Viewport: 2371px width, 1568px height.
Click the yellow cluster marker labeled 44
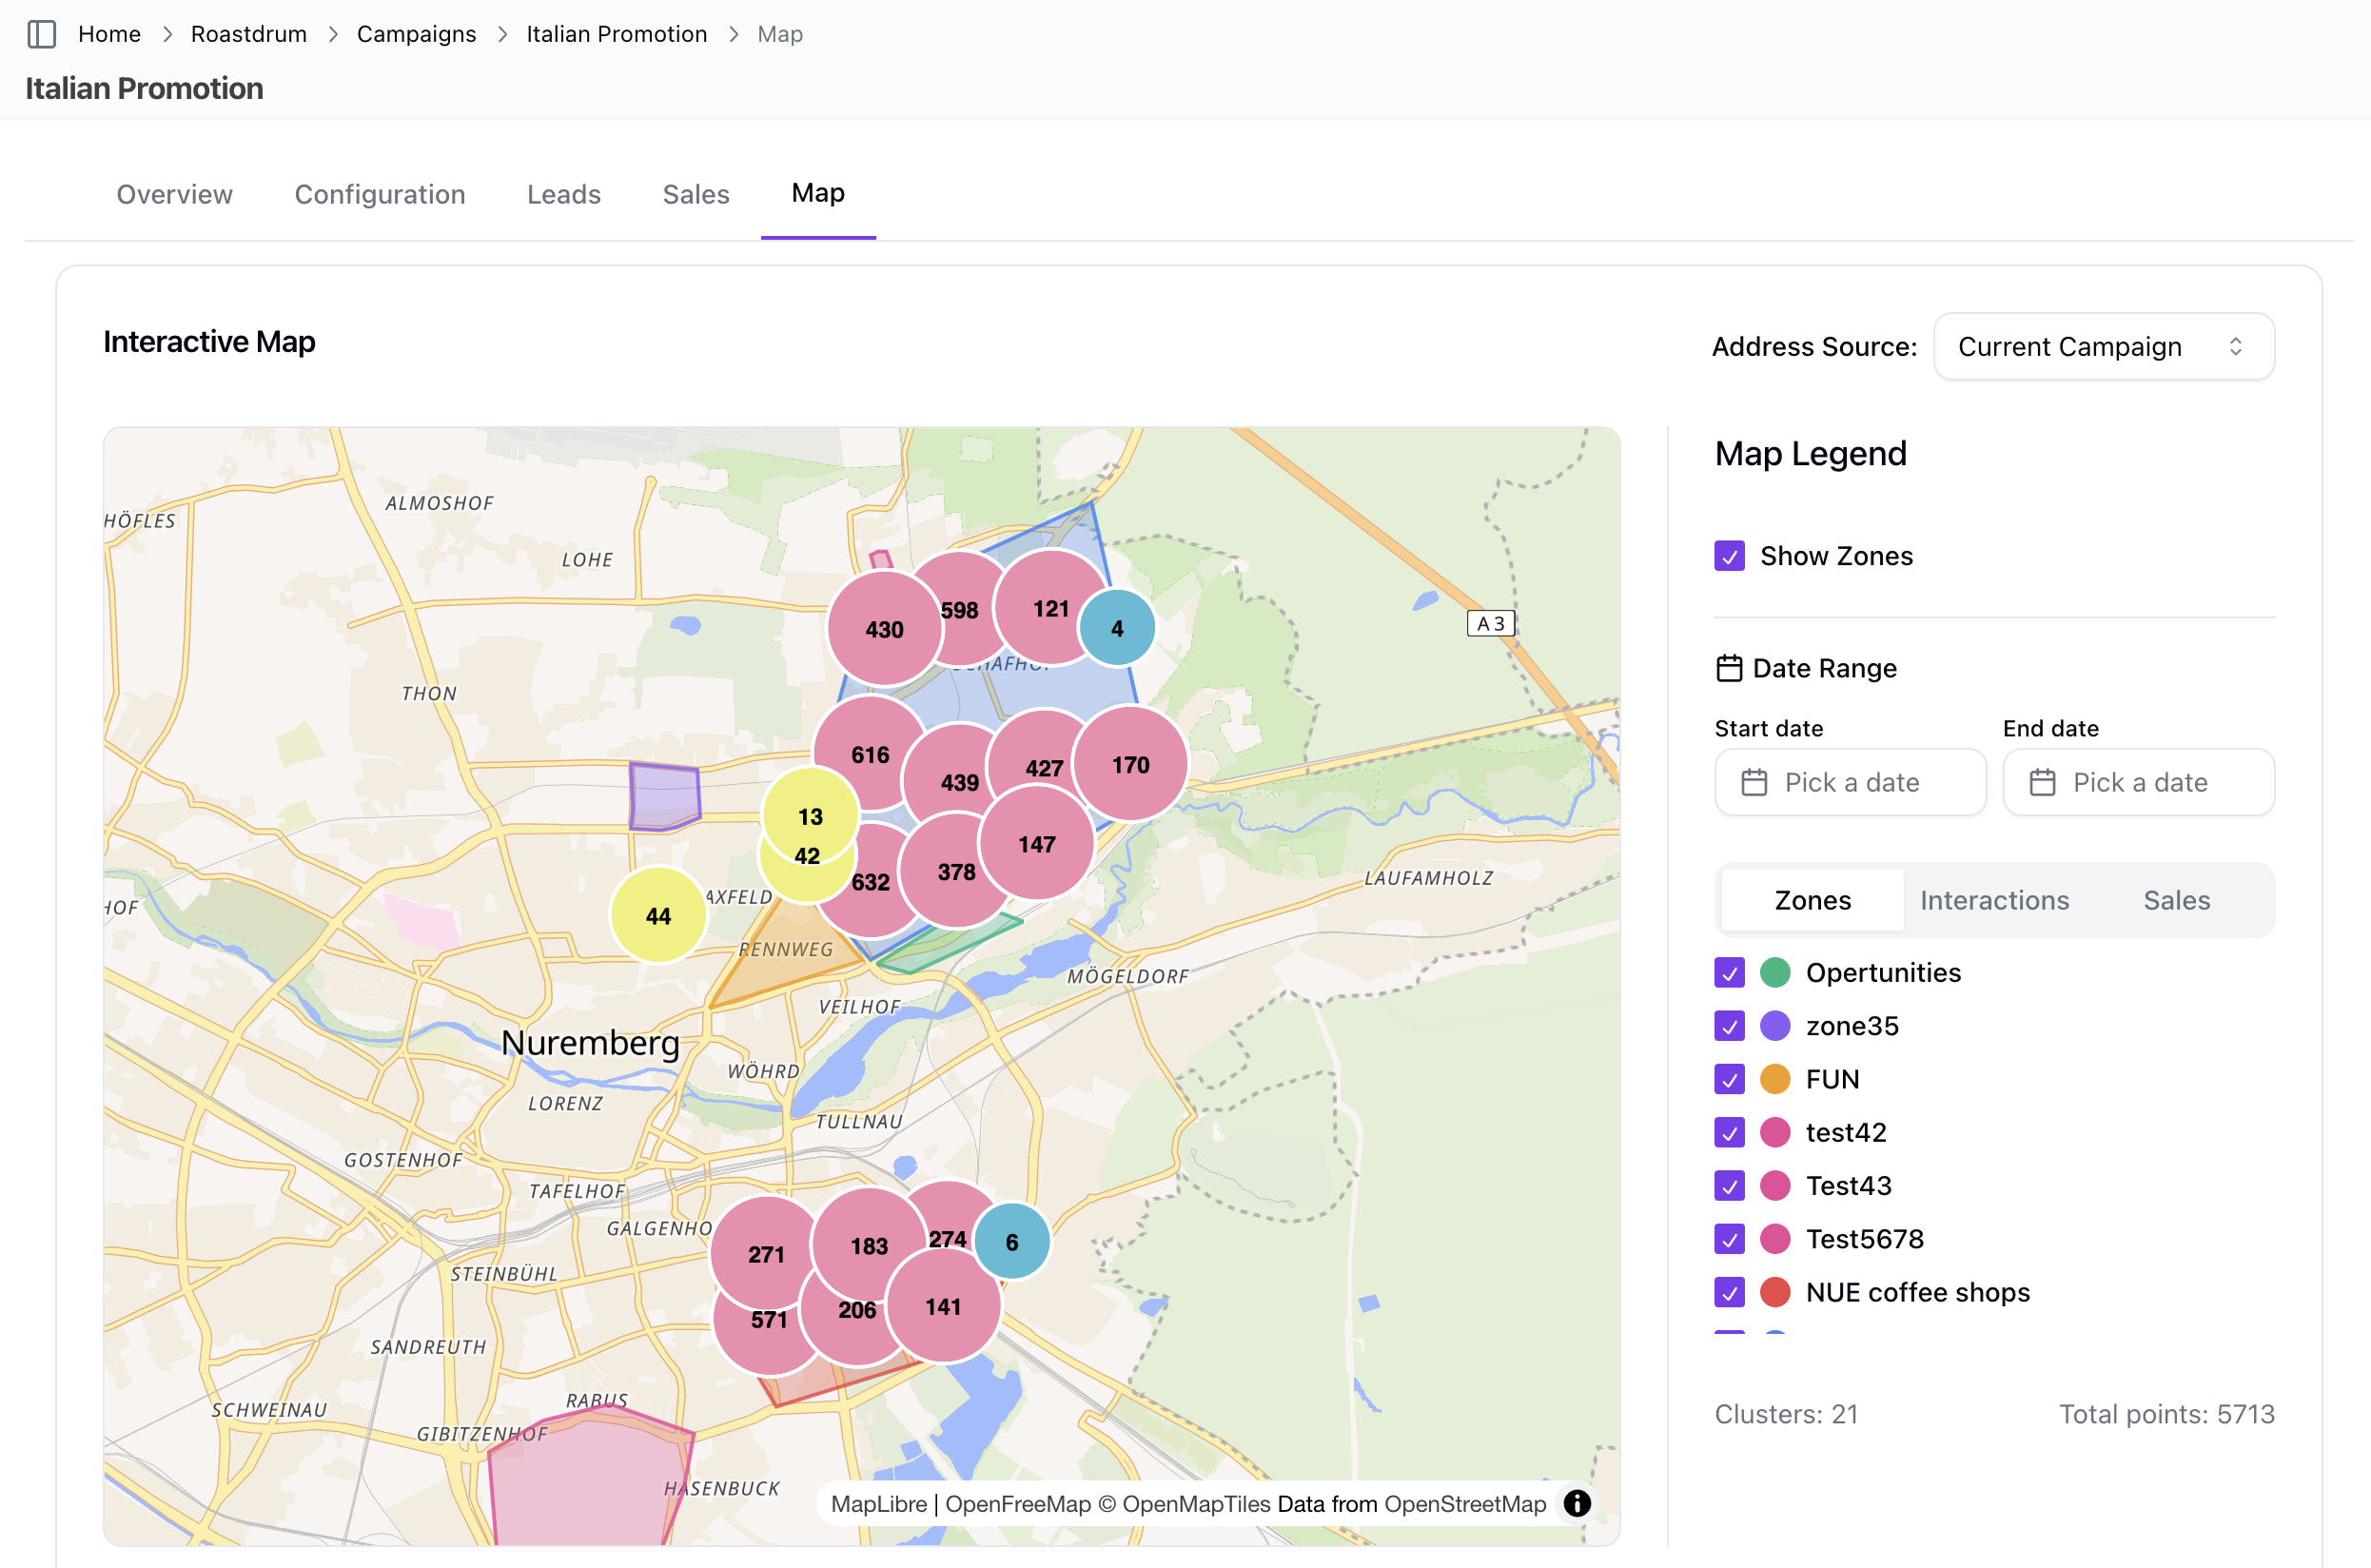(658, 916)
